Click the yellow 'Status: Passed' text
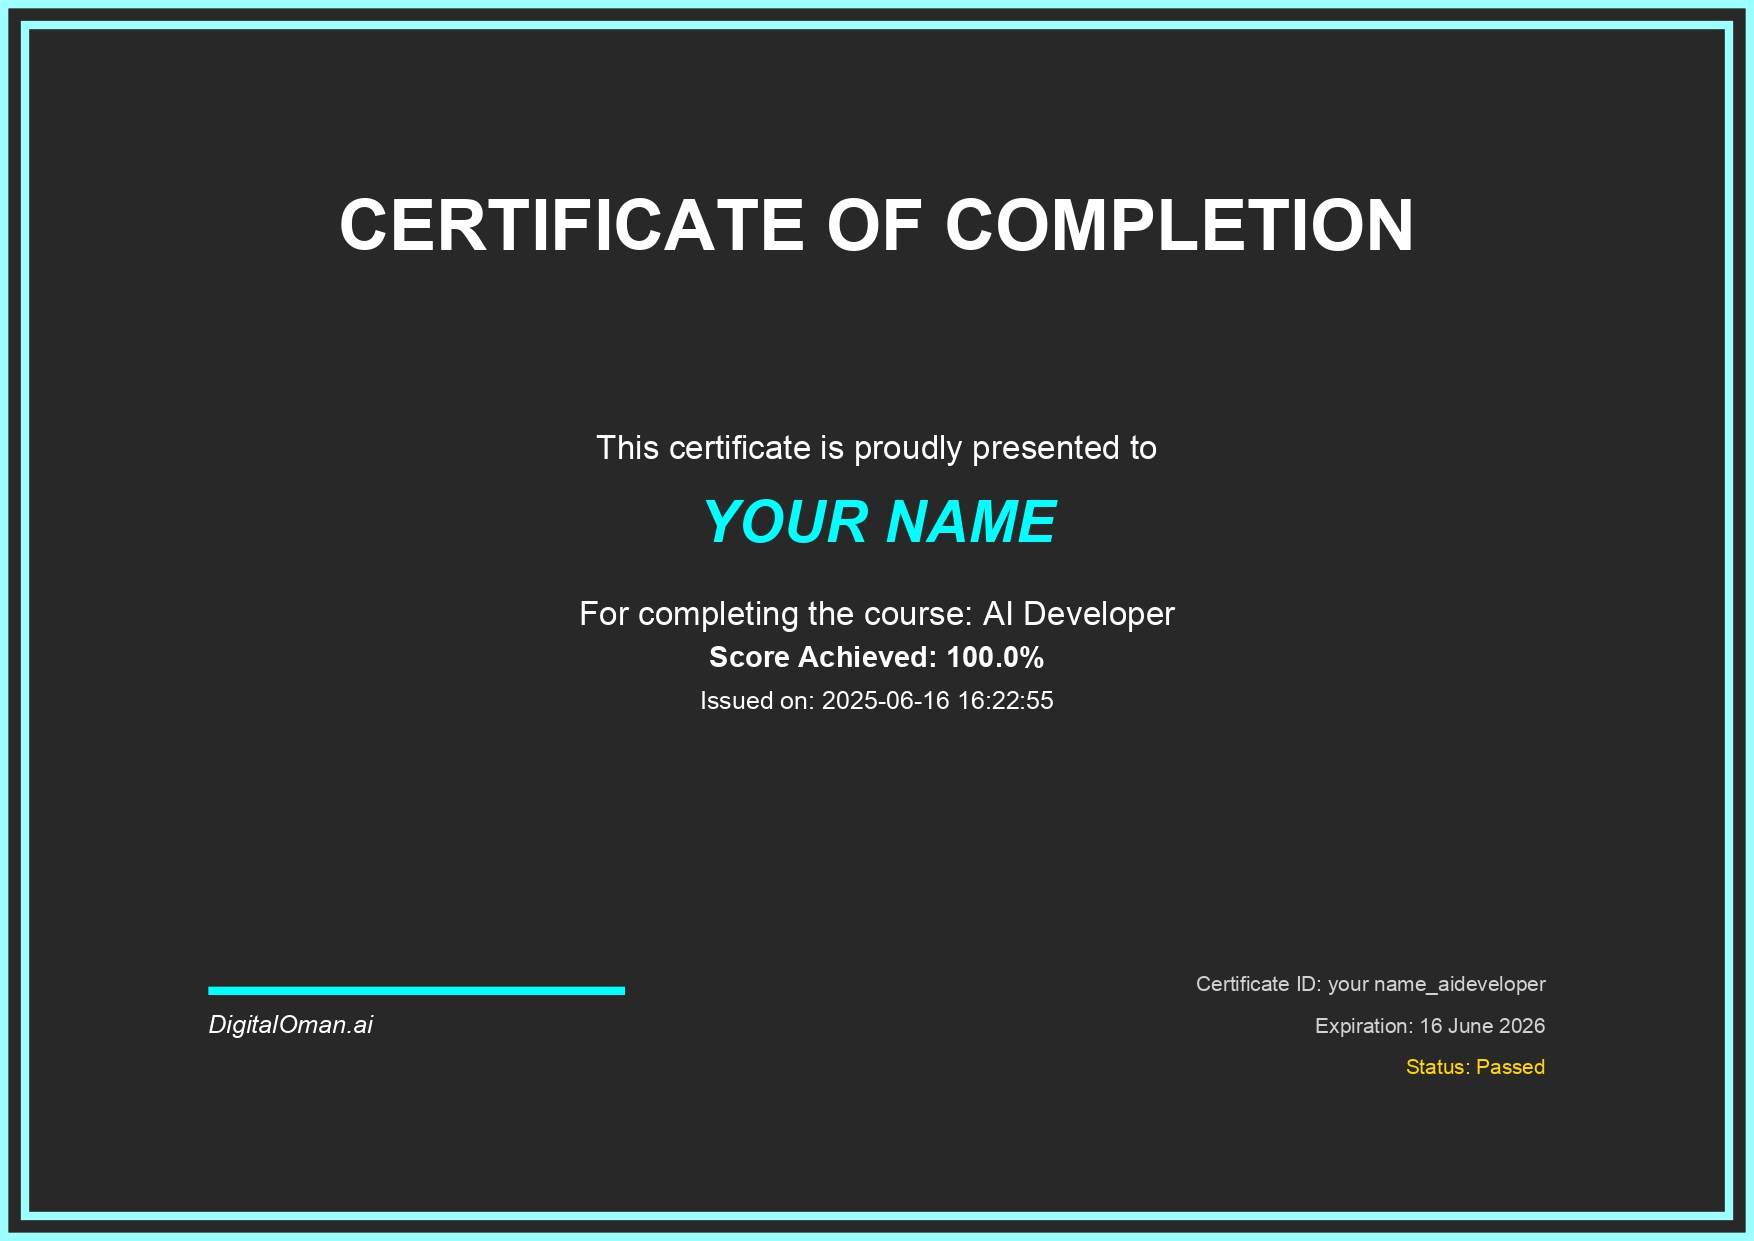 [x=1475, y=1067]
